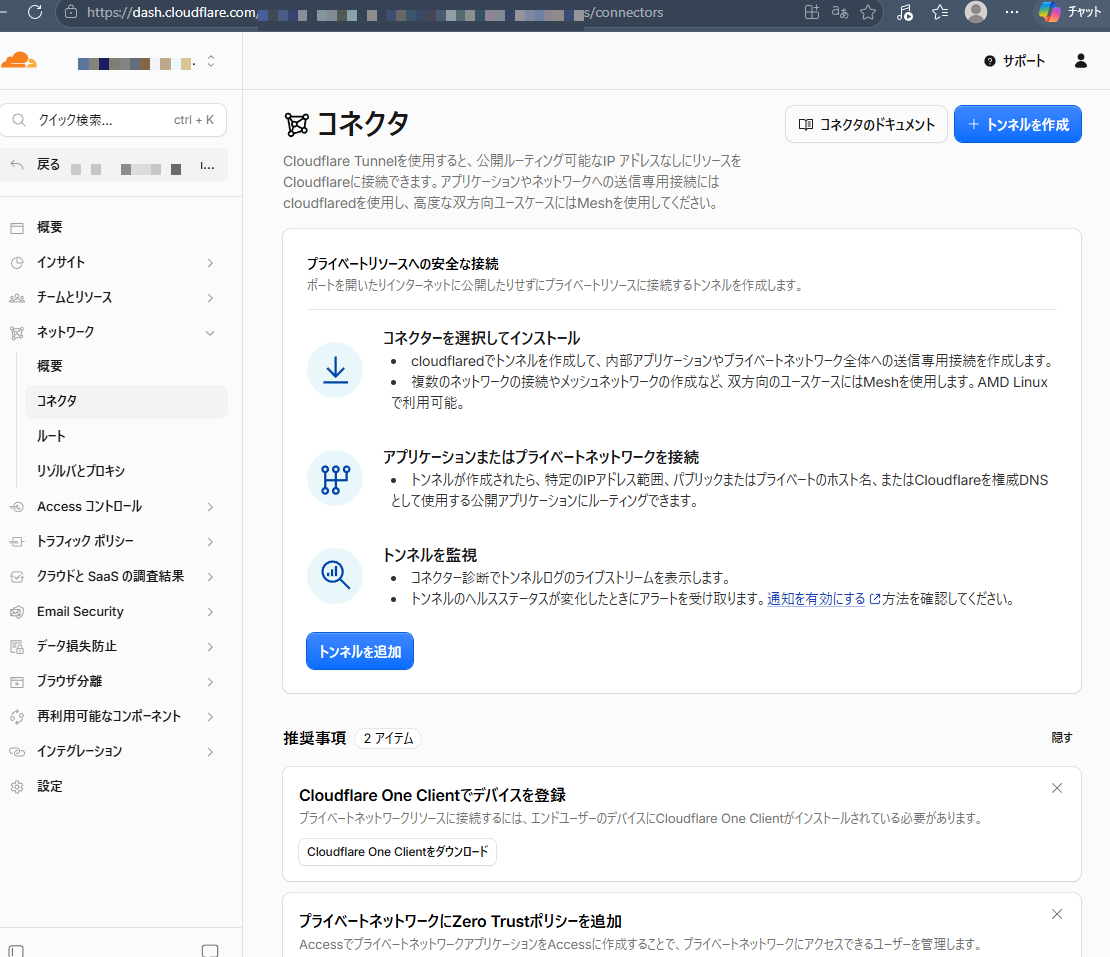Expand the ブラウザ分離 chevron
Viewport: 1110px width, 957px height.
pos(210,682)
